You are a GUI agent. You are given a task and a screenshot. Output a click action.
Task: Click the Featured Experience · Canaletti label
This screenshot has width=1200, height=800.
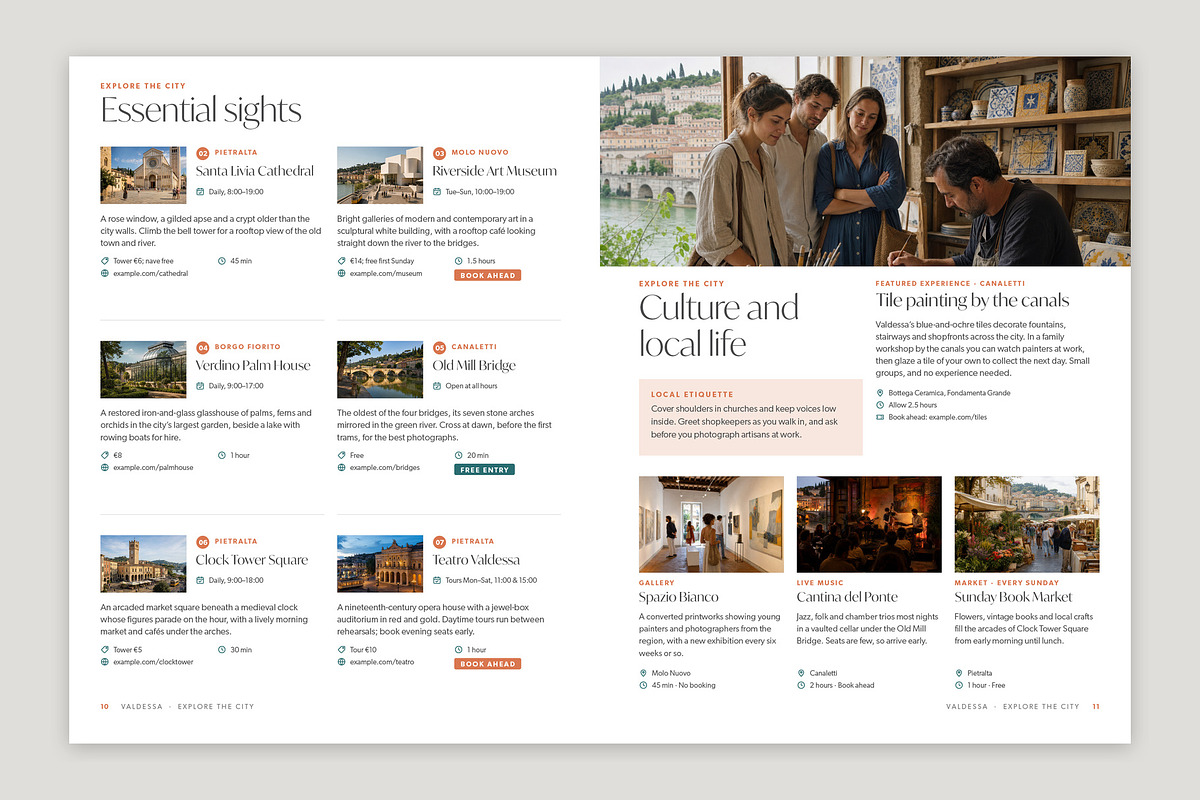(x=950, y=283)
